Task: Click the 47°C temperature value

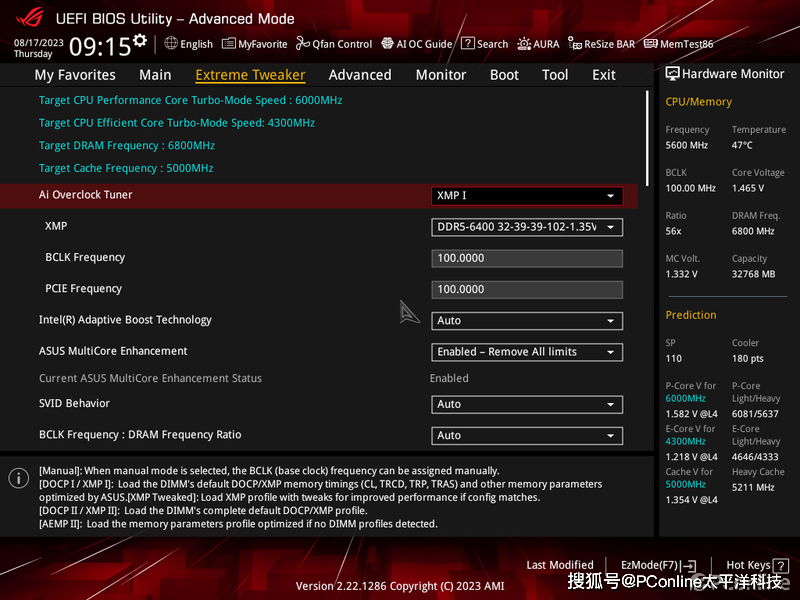Action: point(742,145)
